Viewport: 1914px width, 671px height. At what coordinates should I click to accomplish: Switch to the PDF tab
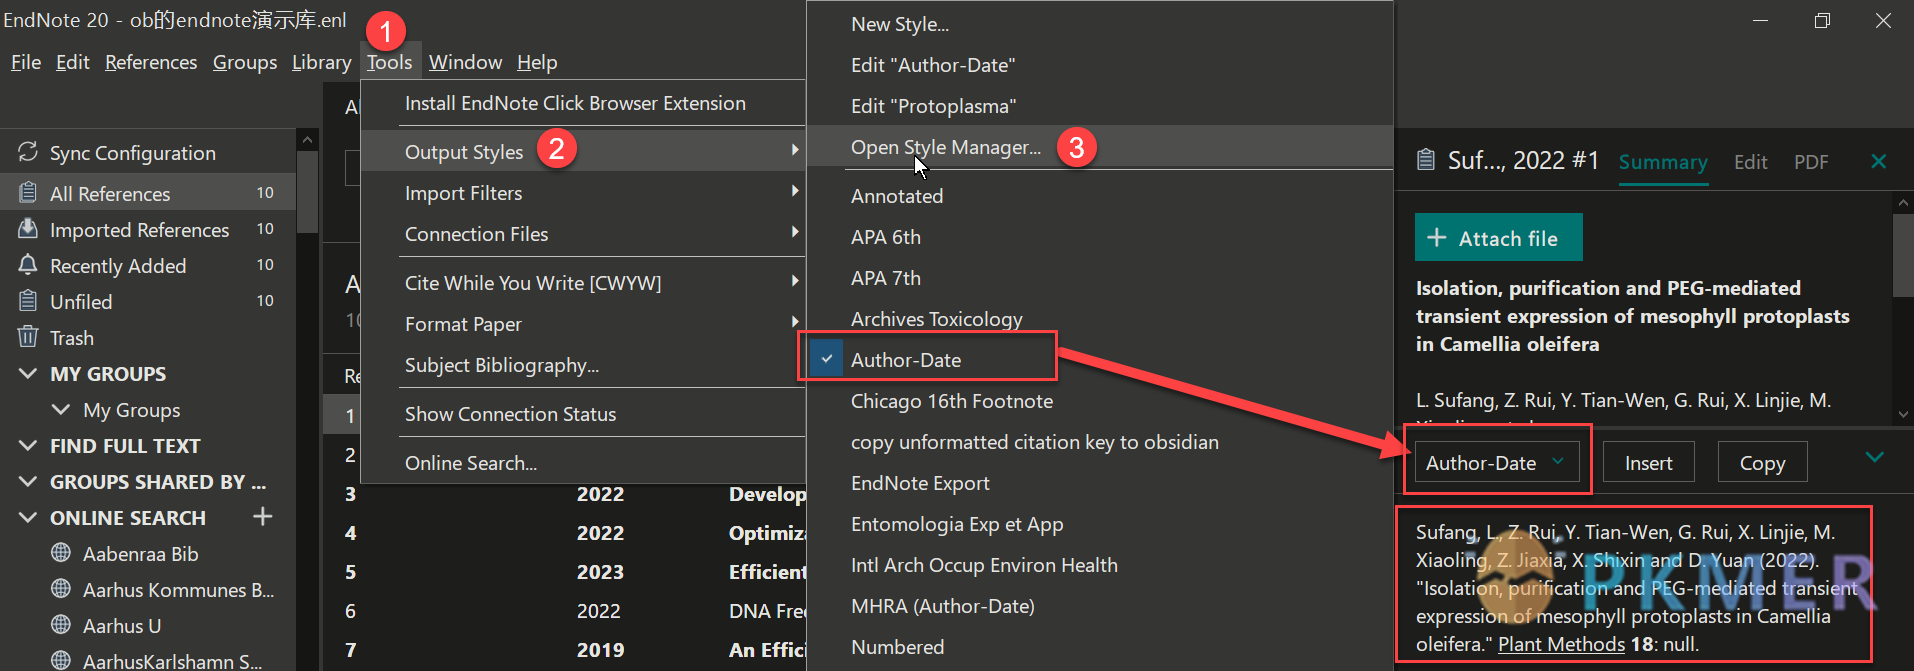(x=1811, y=162)
